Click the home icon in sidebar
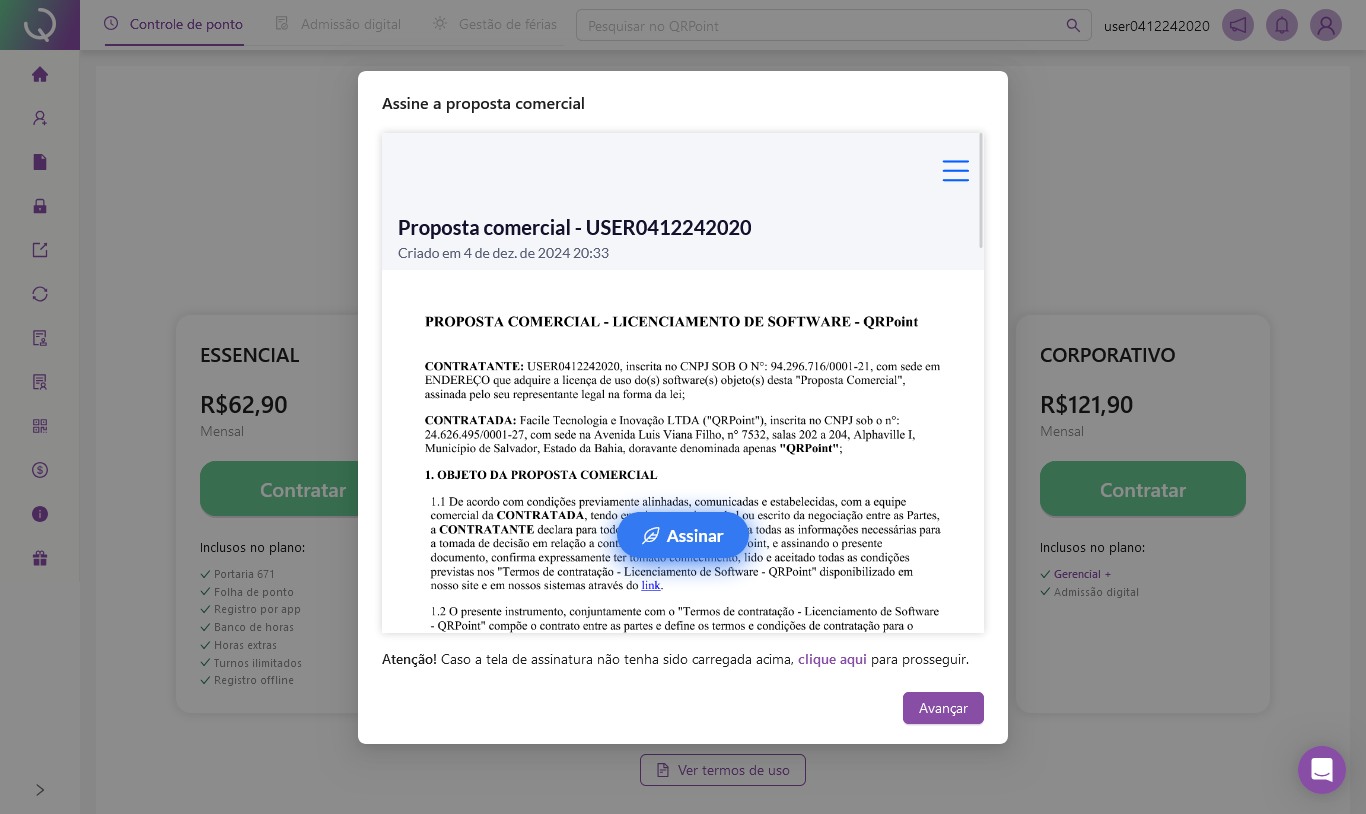 click(x=40, y=74)
